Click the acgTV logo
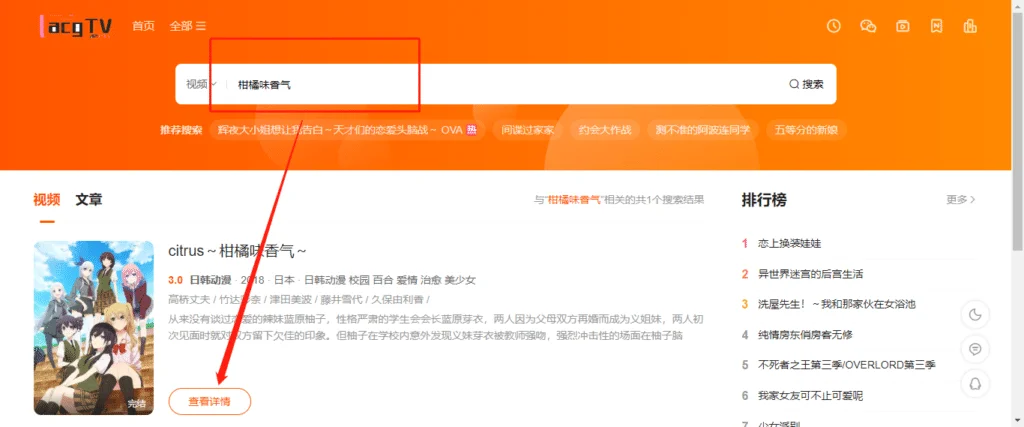This screenshot has width=1024, height=427. (76, 27)
